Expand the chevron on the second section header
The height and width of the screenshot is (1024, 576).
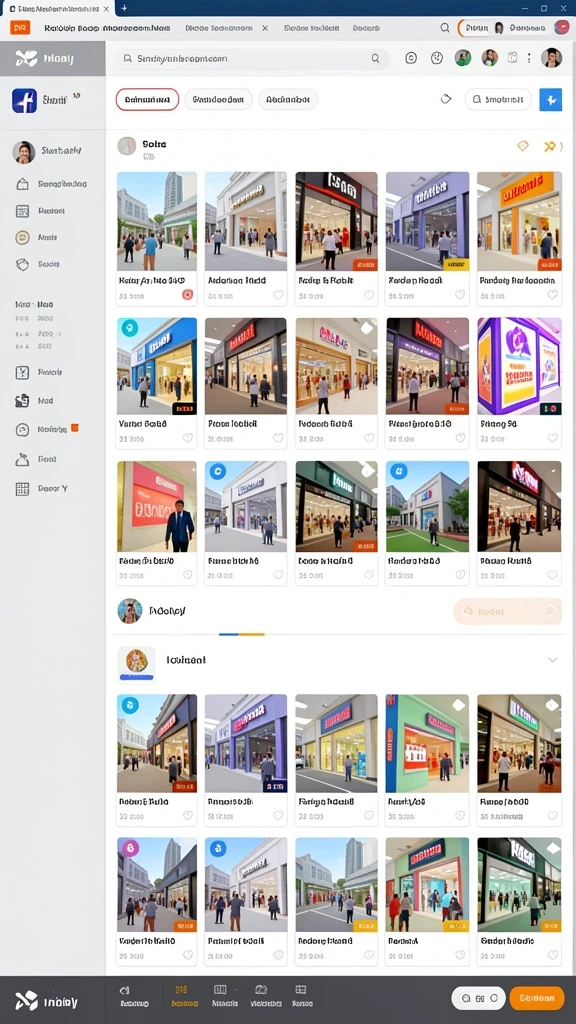coord(552,660)
